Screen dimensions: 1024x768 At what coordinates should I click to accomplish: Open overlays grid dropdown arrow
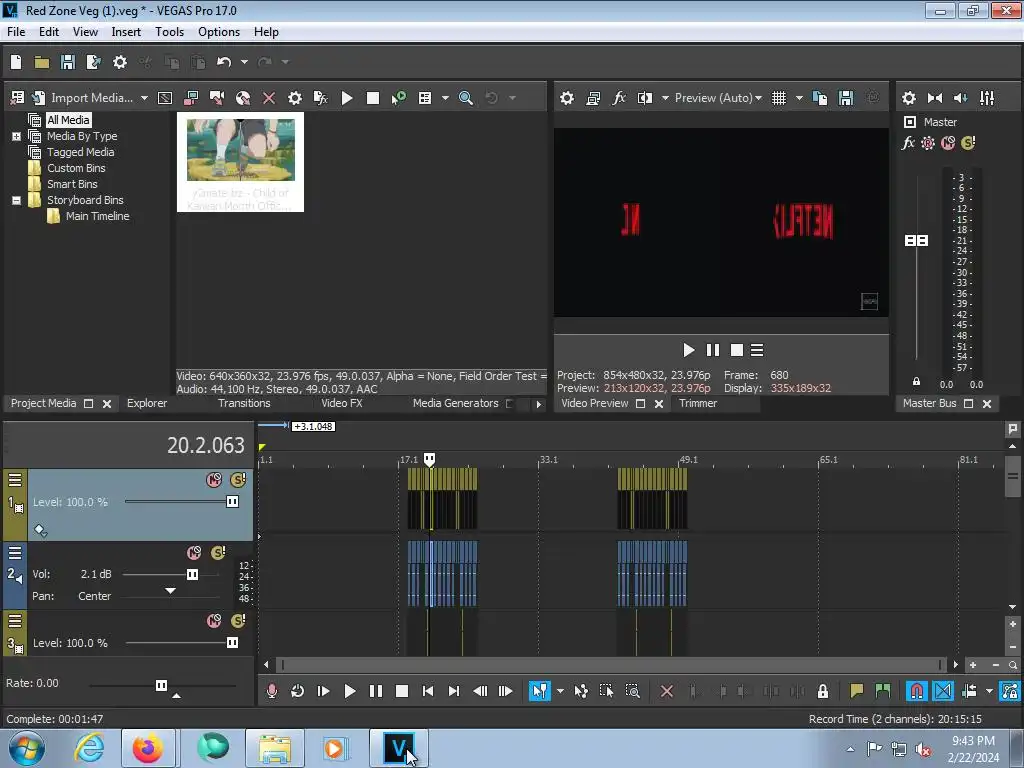(x=799, y=98)
